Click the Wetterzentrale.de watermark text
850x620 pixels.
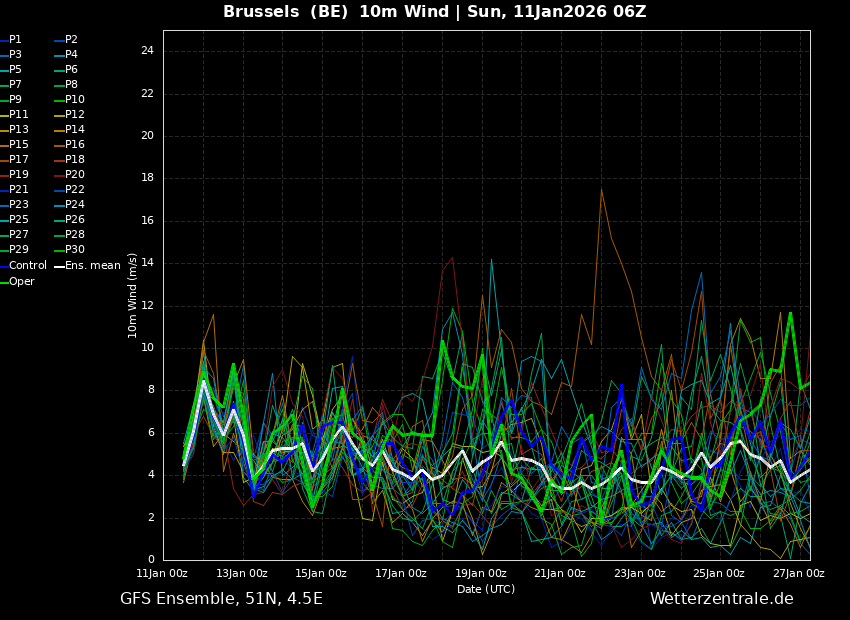point(722,599)
